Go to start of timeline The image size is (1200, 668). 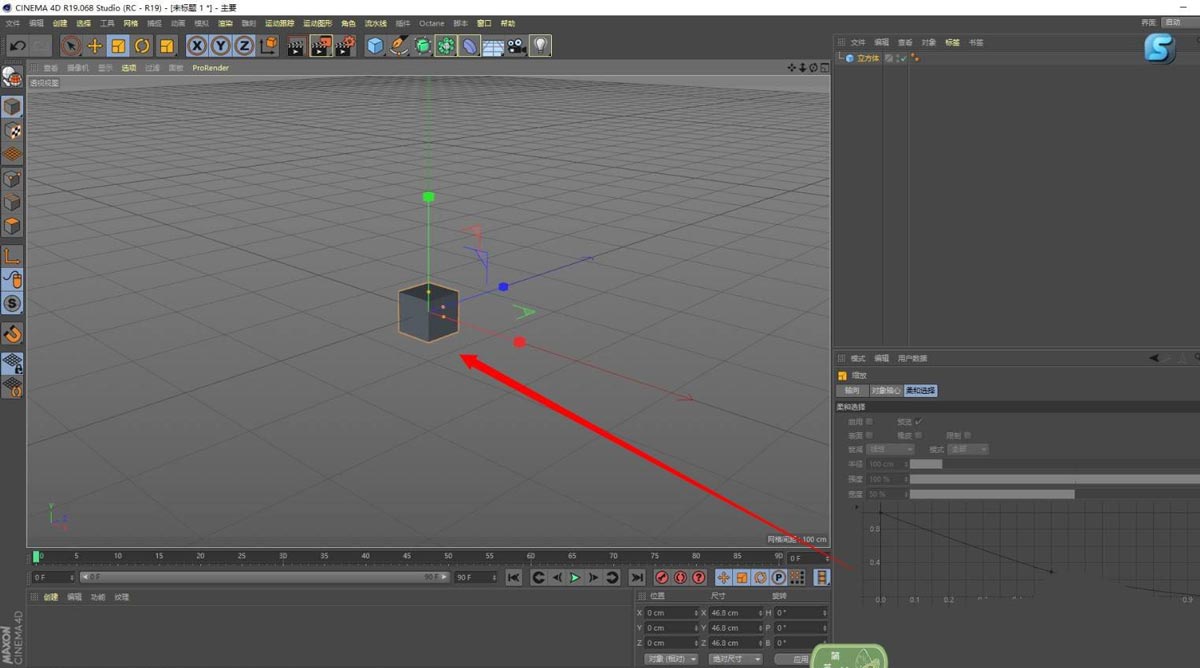coord(513,577)
